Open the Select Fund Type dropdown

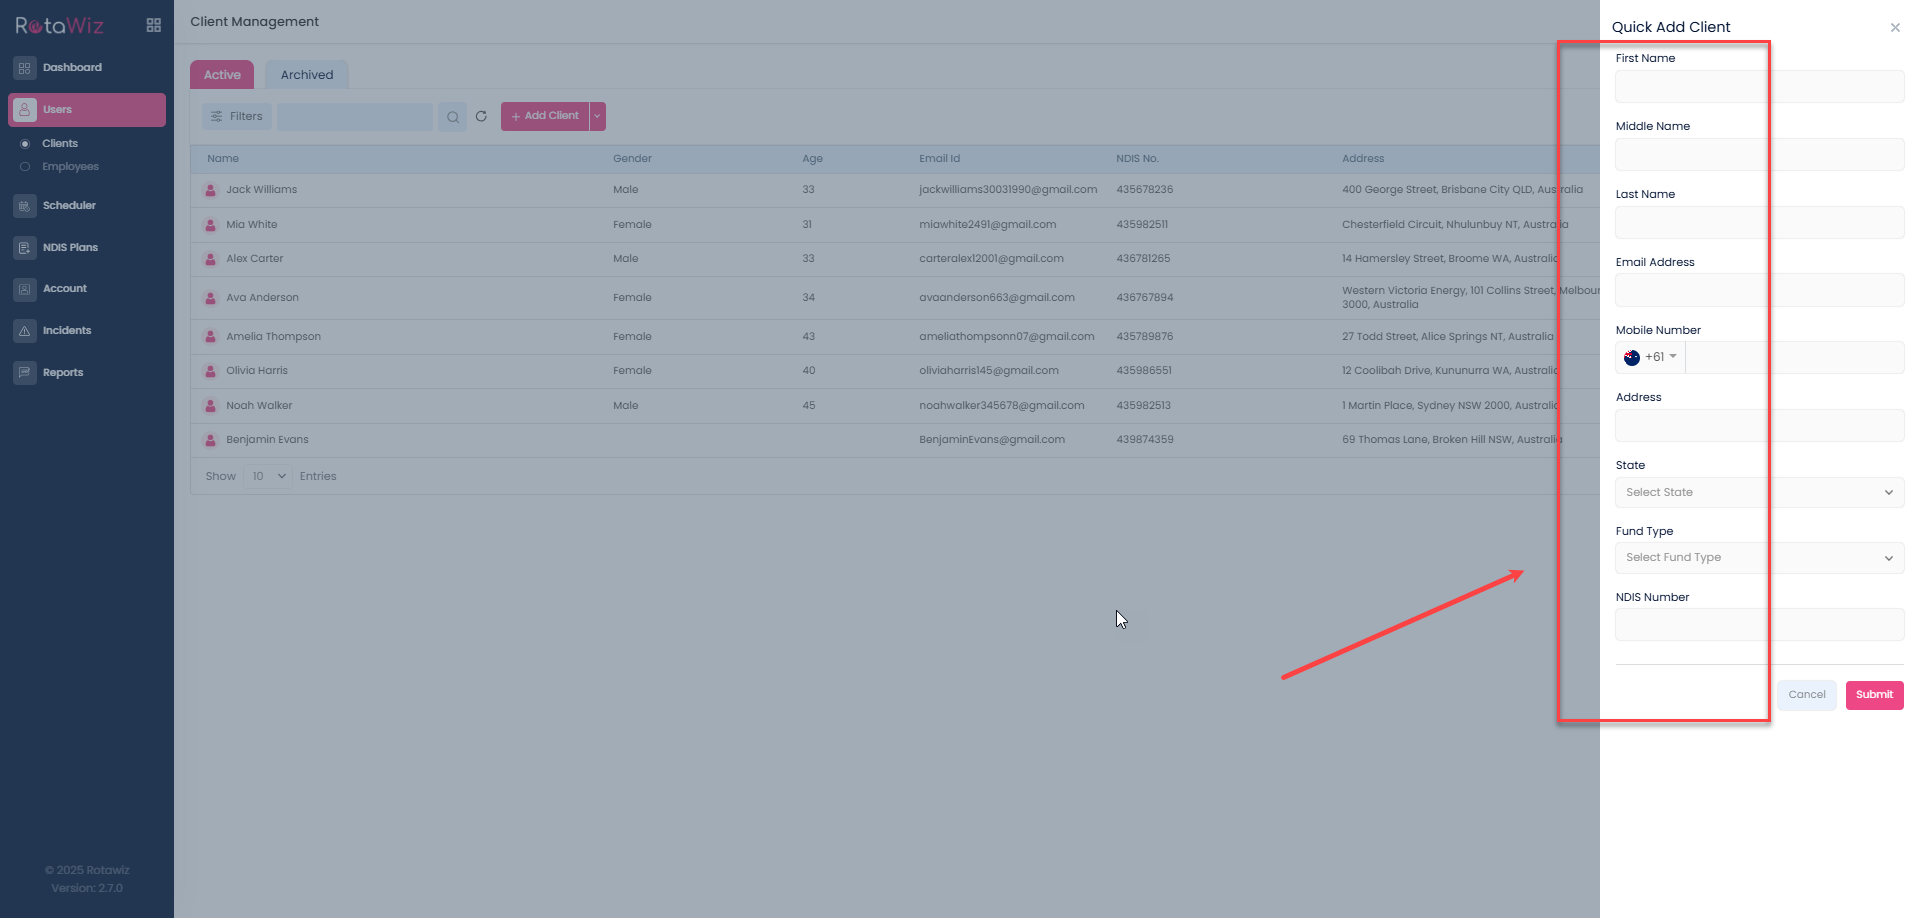pyautogui.click(x=1759, y=558)
